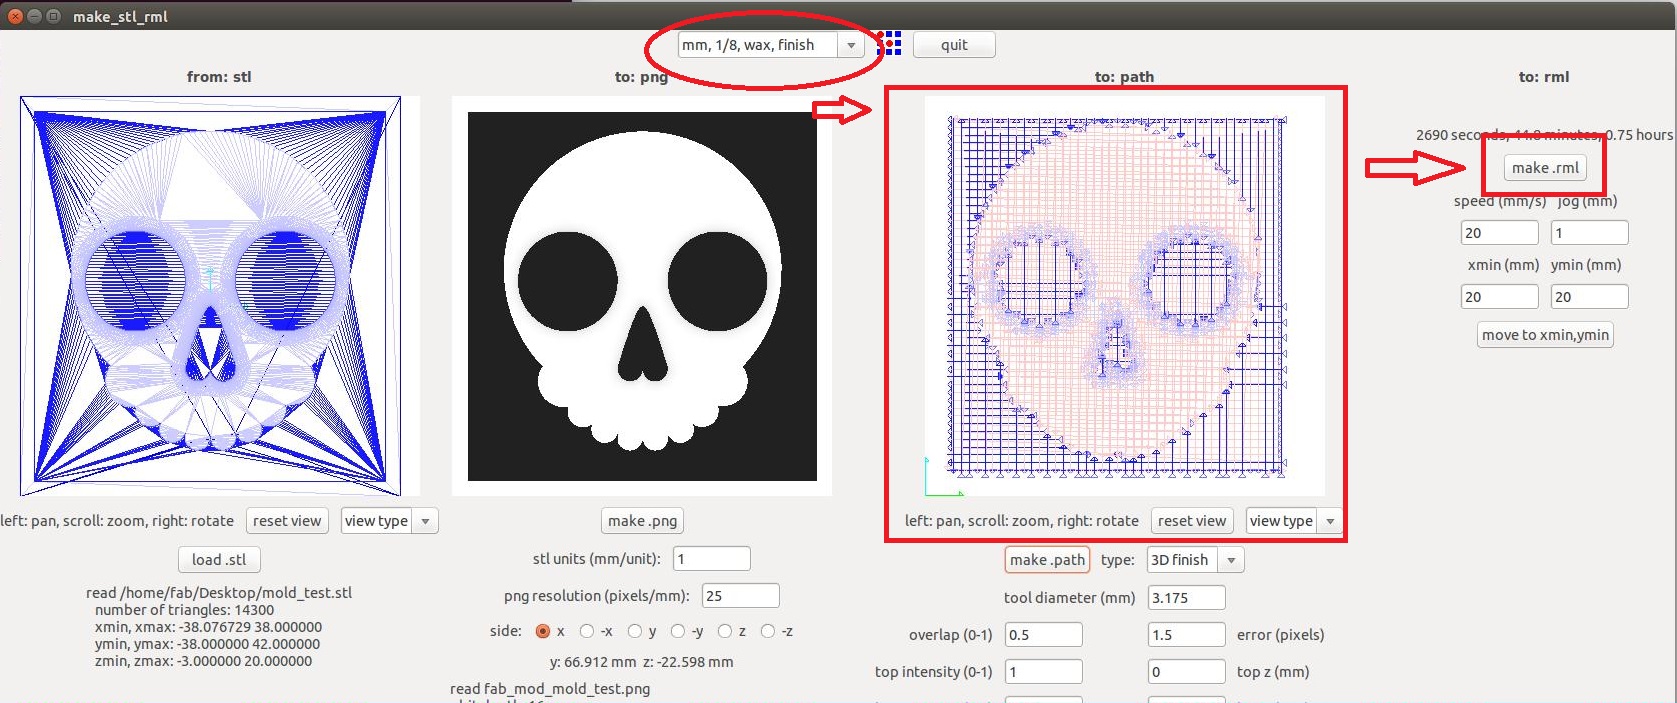Select side -y radio button
The height and width of the screenshot is (703, 1677).
(x=678, y=631)
